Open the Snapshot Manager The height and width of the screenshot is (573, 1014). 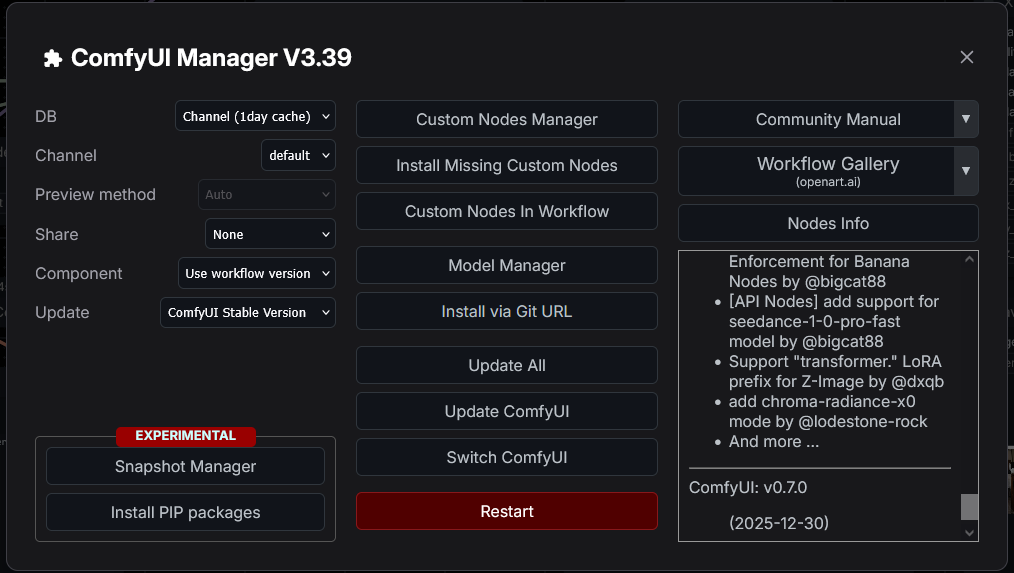click(186, 466)
